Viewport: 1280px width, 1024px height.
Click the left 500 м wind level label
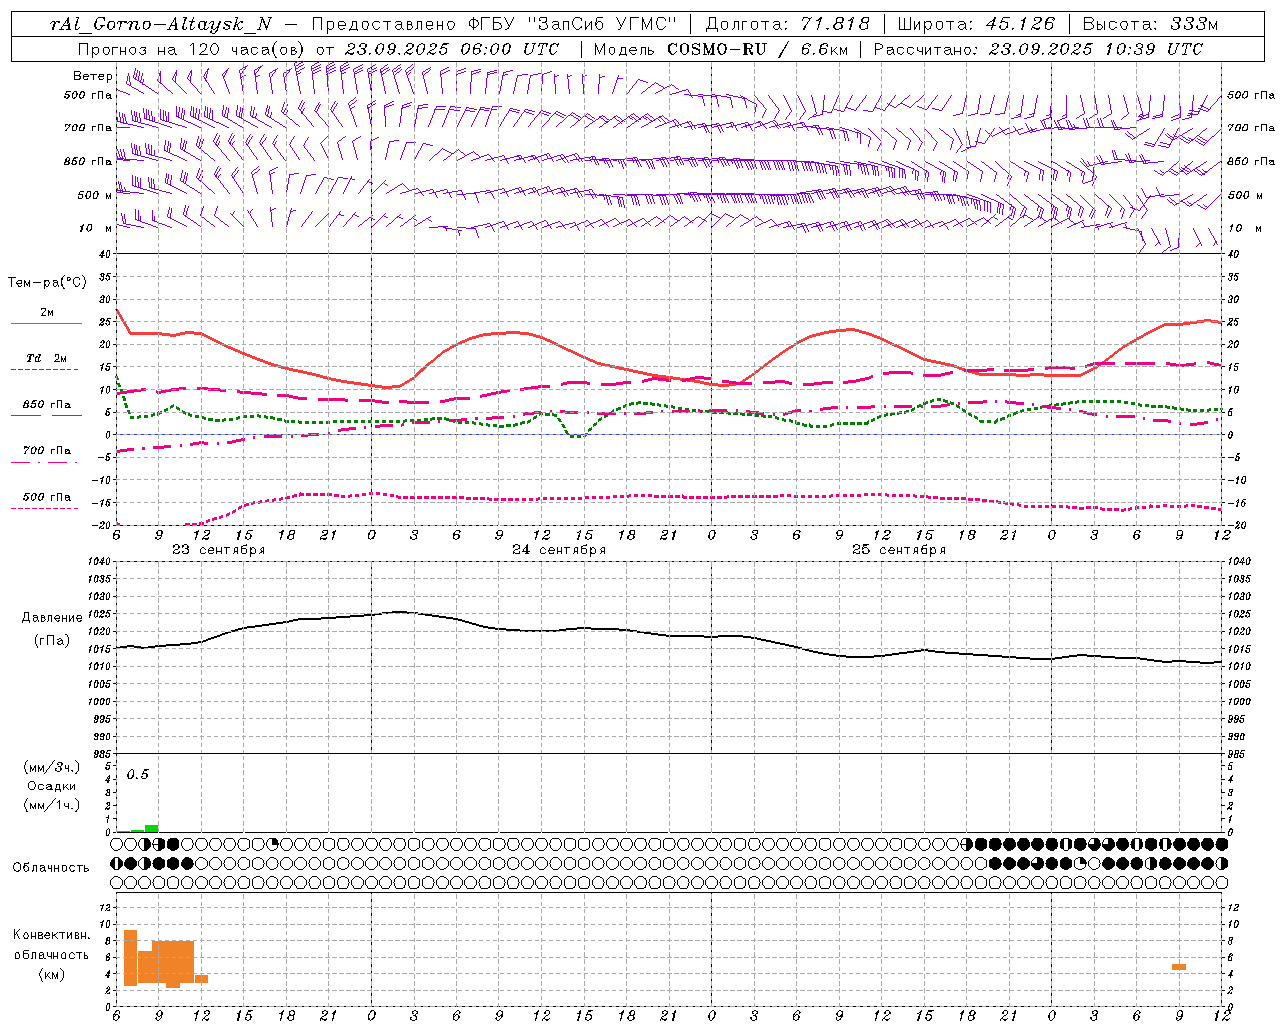coord(95,196)
